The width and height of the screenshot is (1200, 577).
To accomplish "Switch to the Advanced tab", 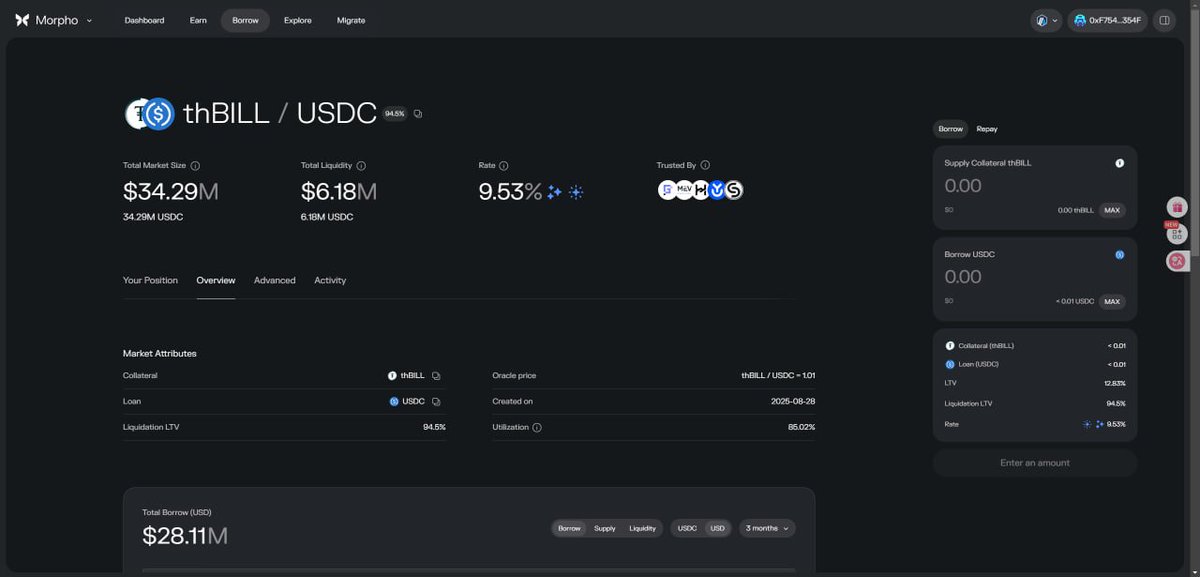I will (275, 280).
